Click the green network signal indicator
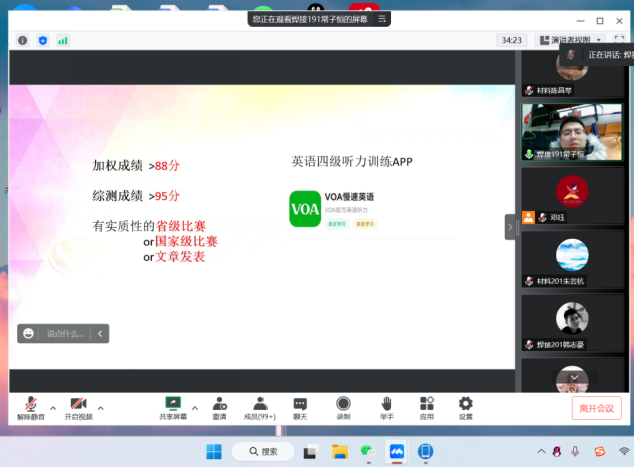This screenshot has width=634, height=467. click(63, 40)
